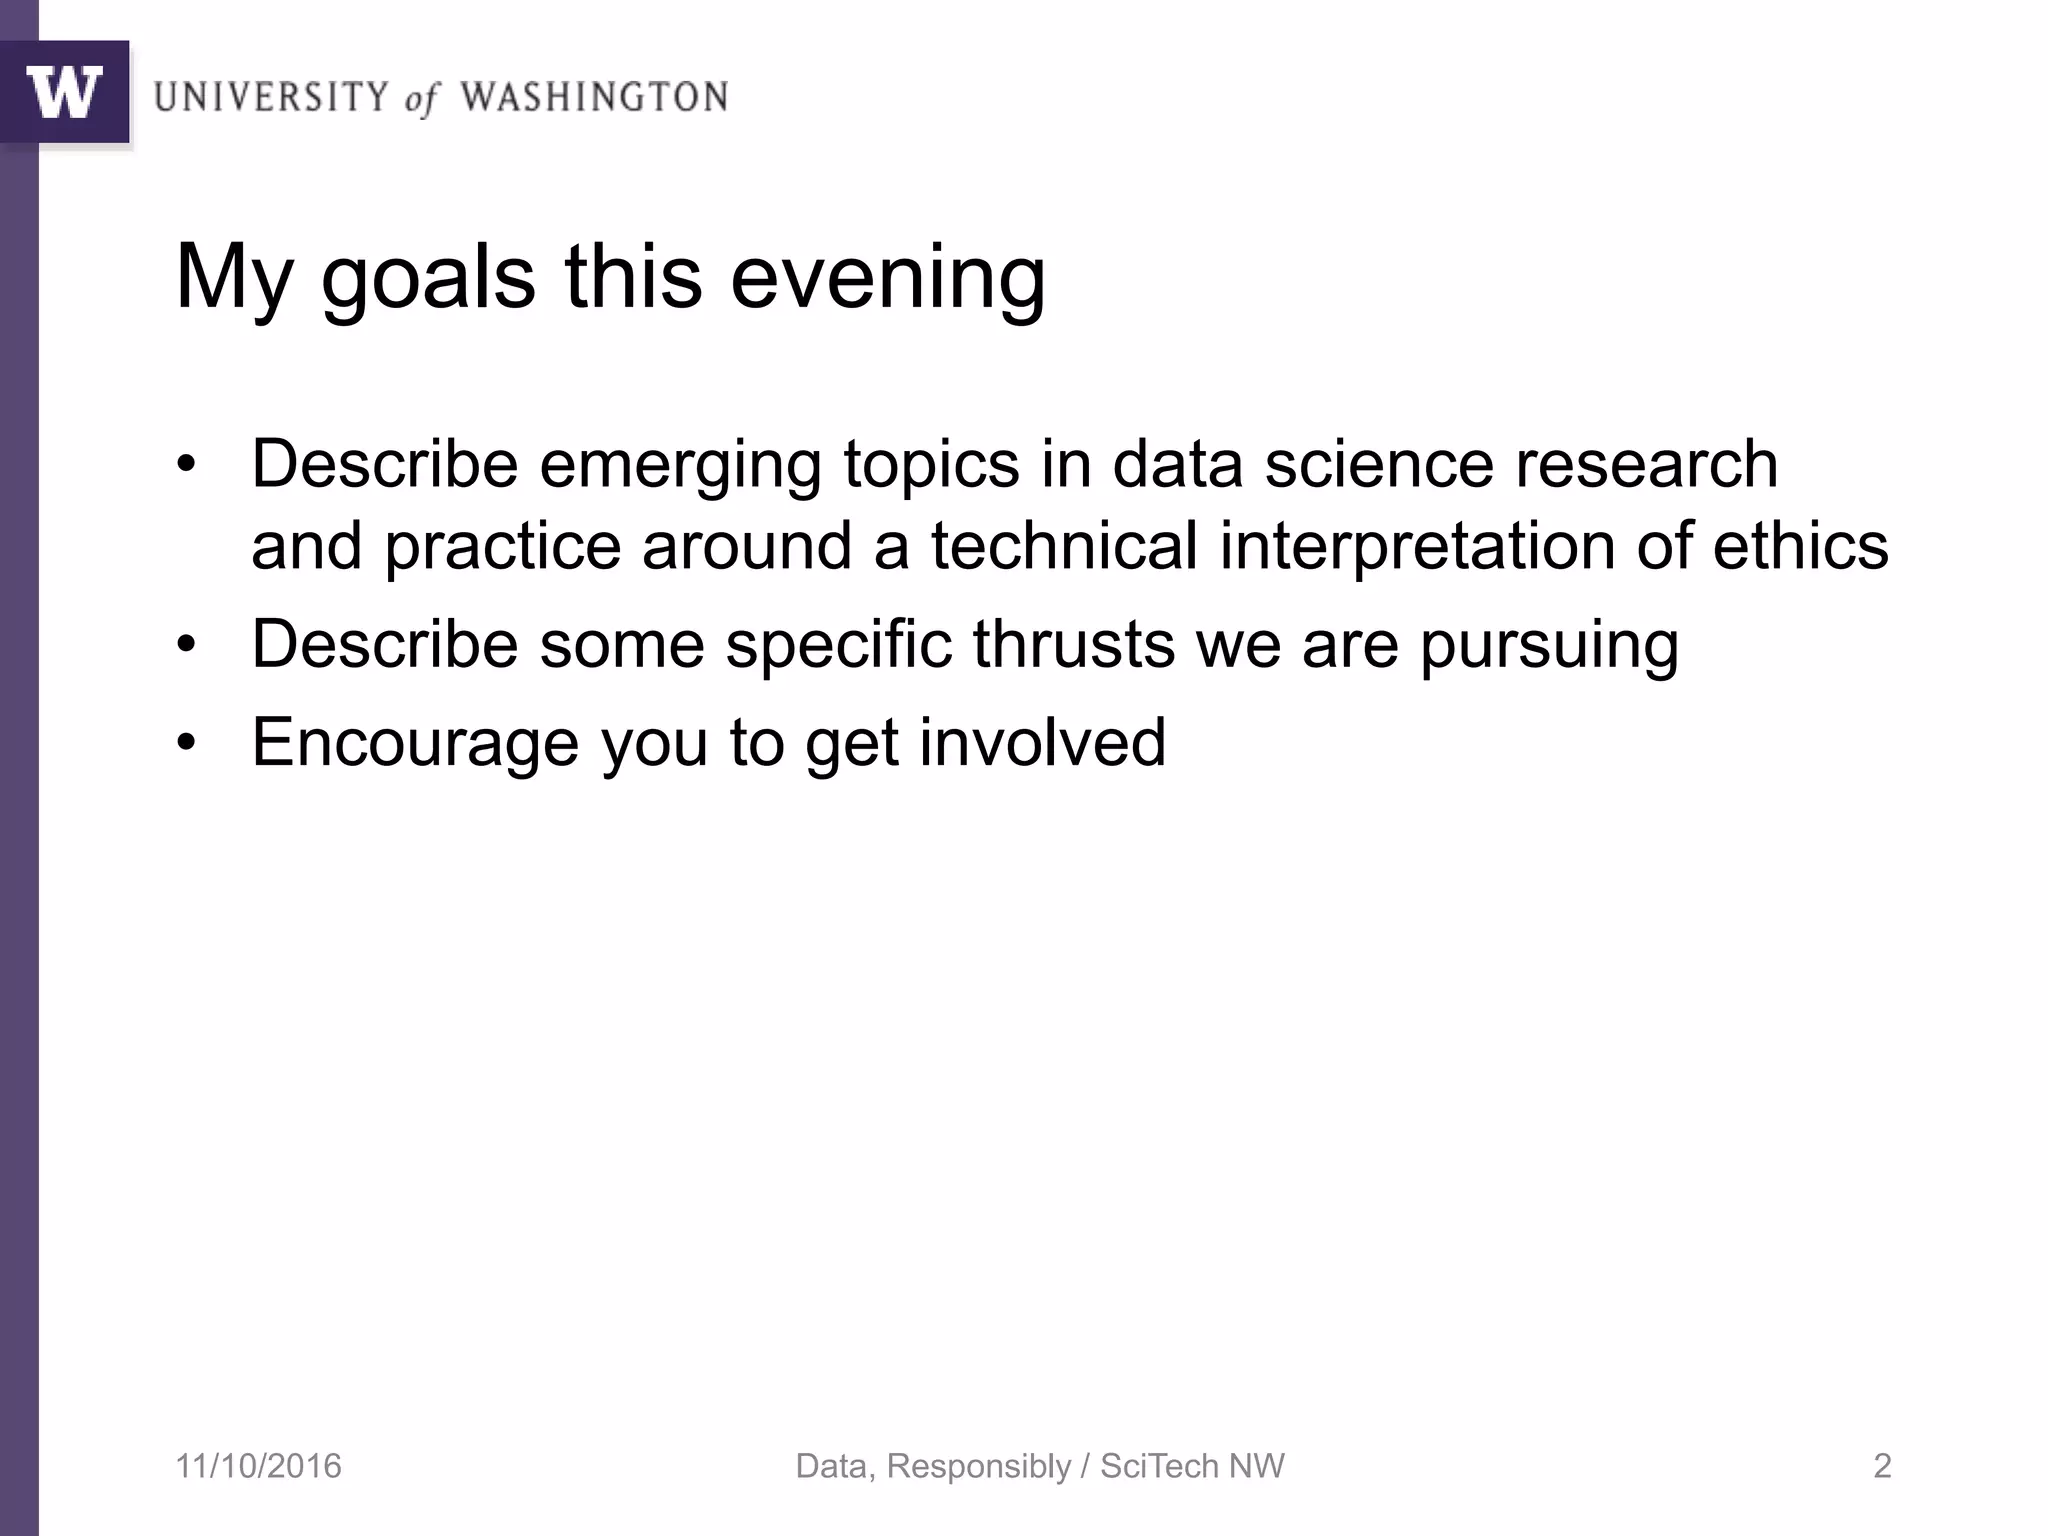The width and height of the screenshot is (2048, 1536).
Task: Click the word 'involved' in last bullet
Action: (1042, 742)
